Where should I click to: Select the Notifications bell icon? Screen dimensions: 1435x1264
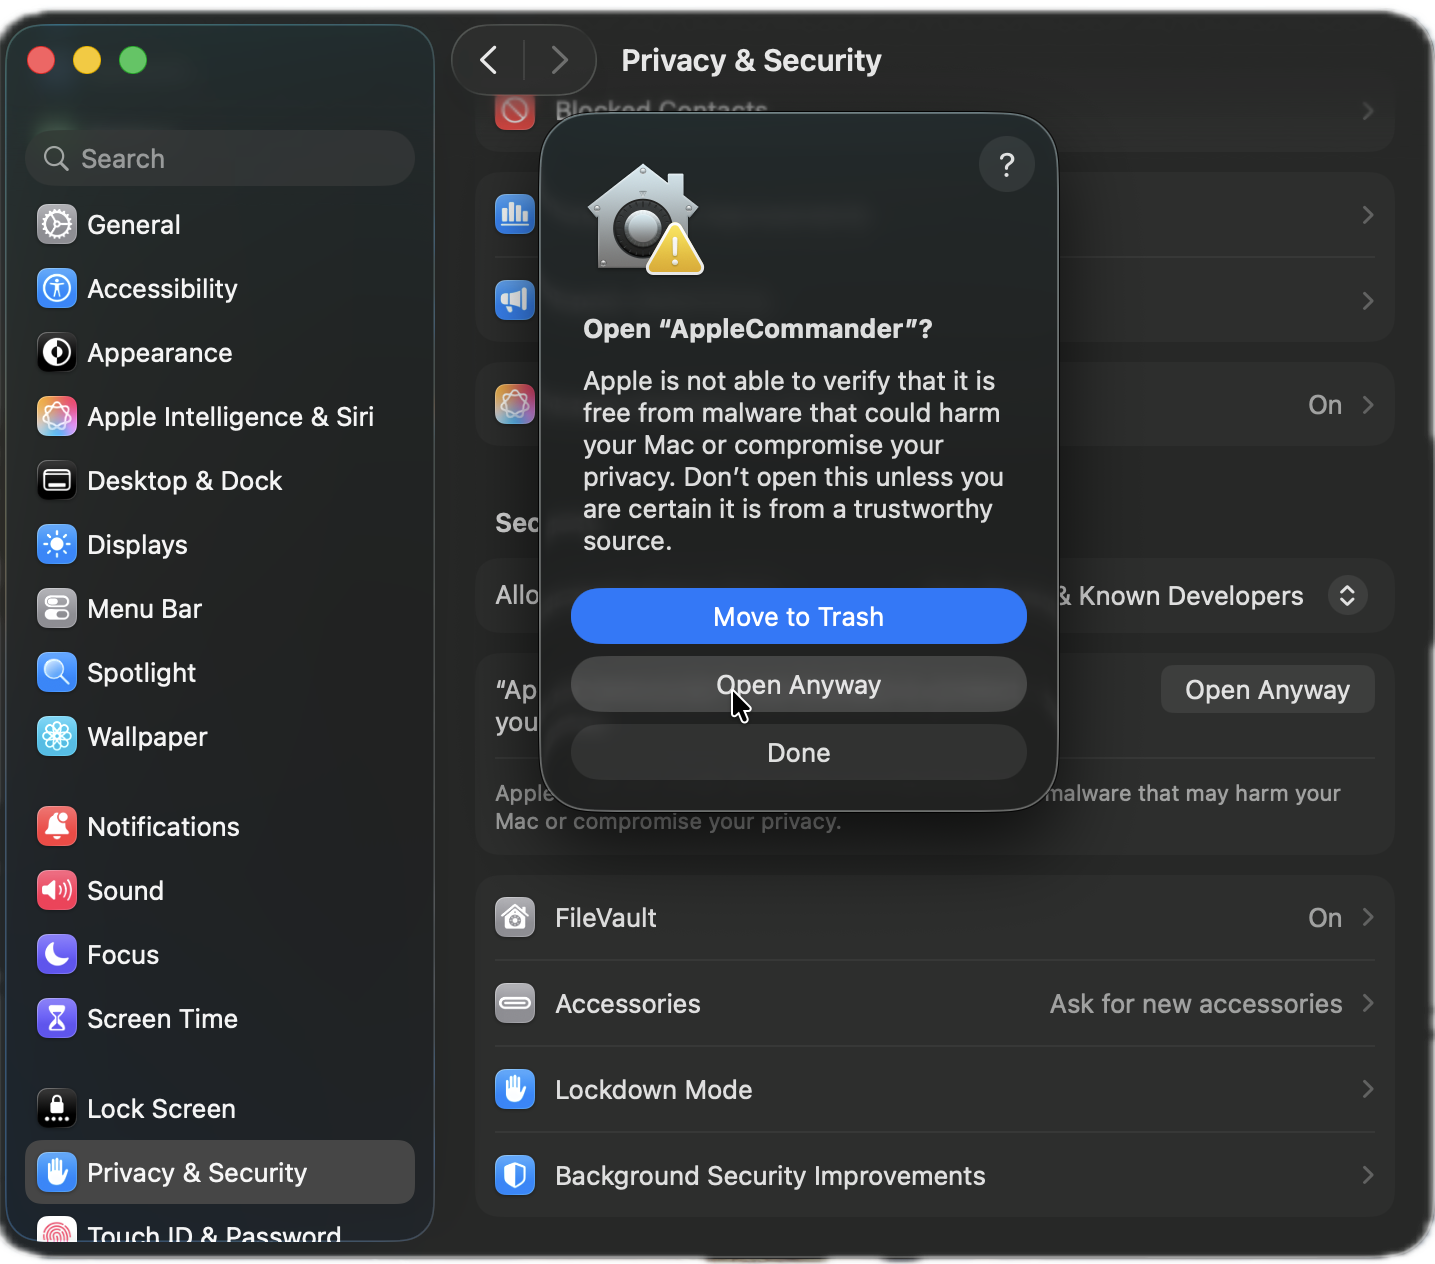[57, 826]
